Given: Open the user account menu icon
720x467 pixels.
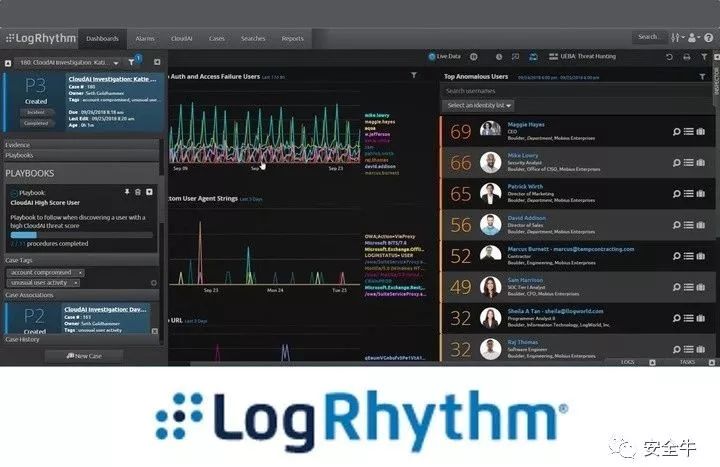Looking at the screenshot, I should point(693,38).
